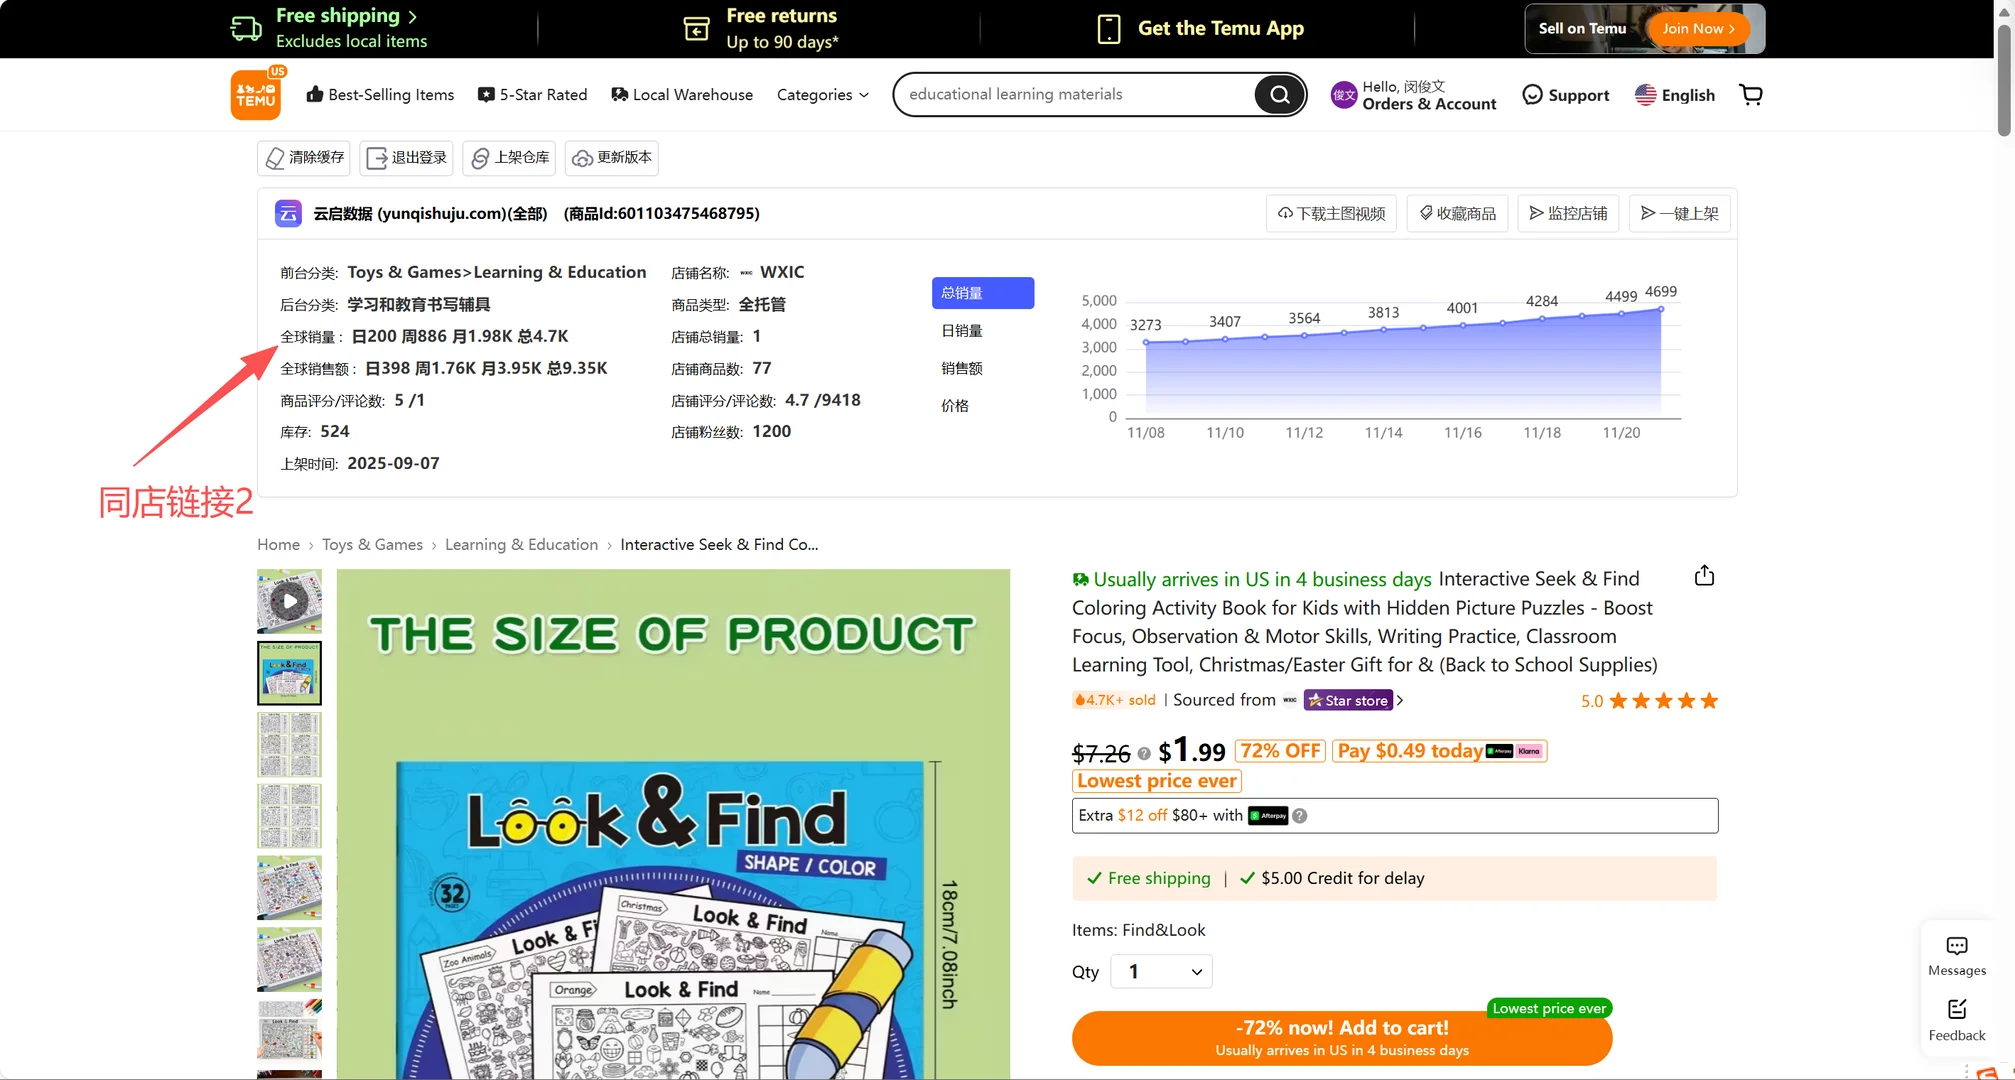Change language from English
The width and height of the screenshot is (2015, 1080).
[x=1675, y=95]
